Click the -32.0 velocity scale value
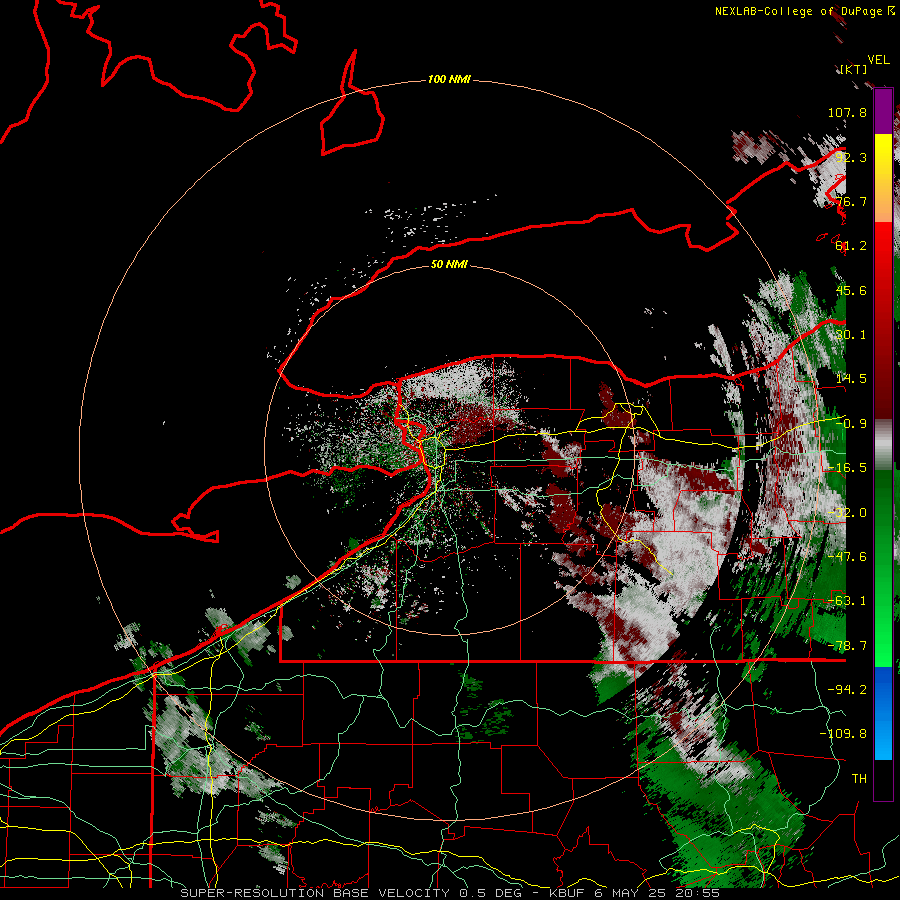This screenshot has width=900, height=900. coord(847,513)
